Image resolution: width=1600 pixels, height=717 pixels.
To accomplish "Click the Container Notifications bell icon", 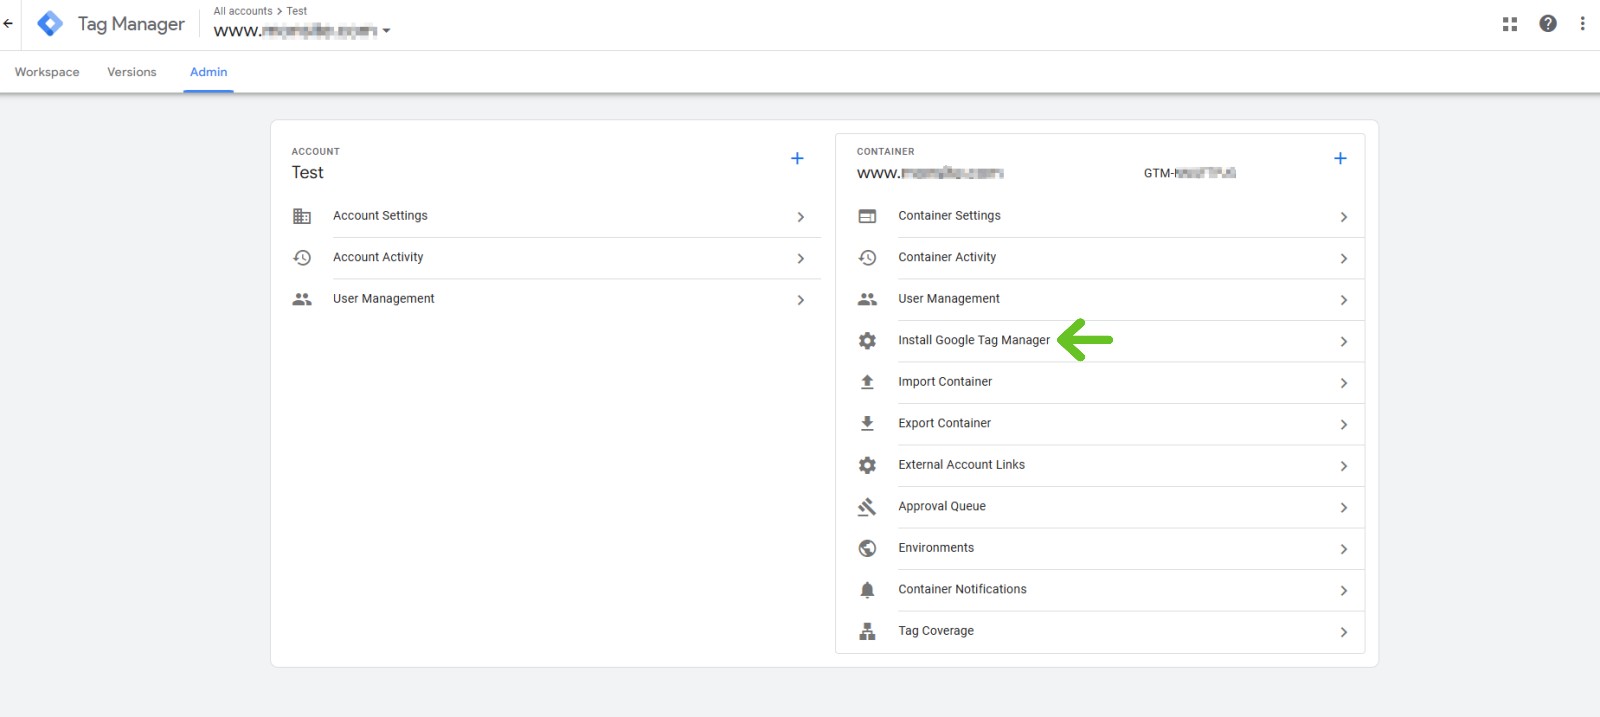I will pyautogui.click(x=867, y=590).
